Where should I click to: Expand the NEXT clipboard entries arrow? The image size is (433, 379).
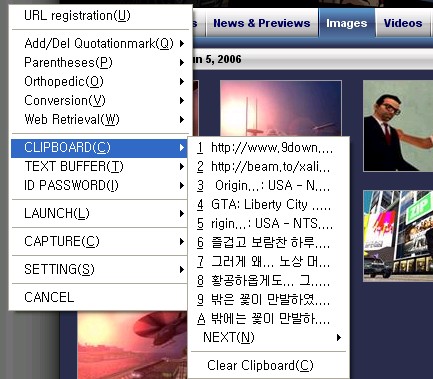coord(339,337)
